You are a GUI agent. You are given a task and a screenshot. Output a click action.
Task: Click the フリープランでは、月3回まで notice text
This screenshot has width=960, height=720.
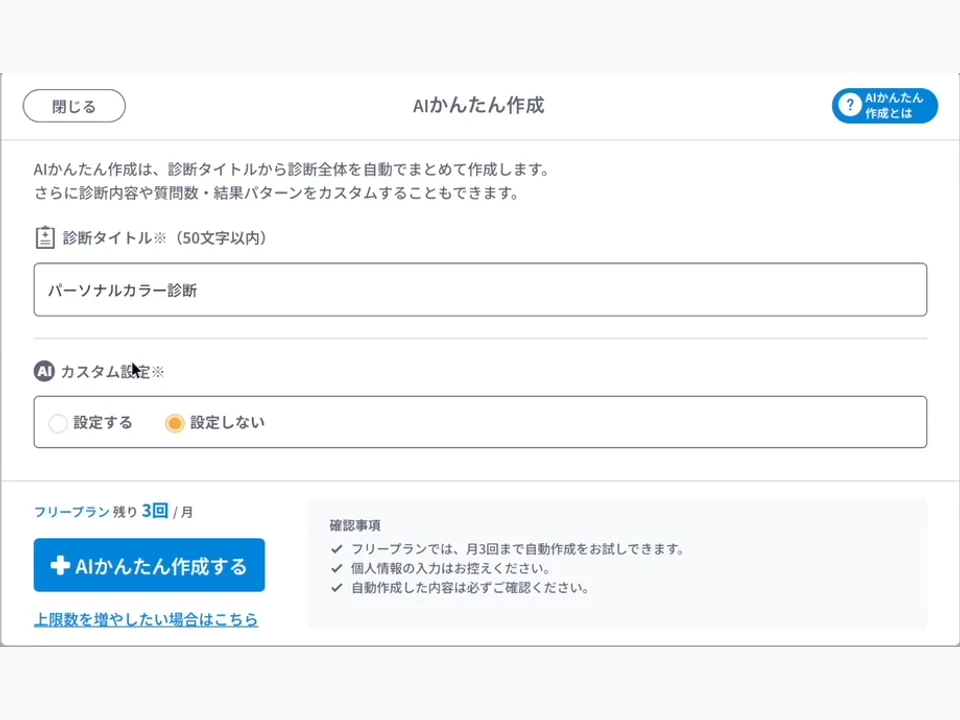(517, 549)
